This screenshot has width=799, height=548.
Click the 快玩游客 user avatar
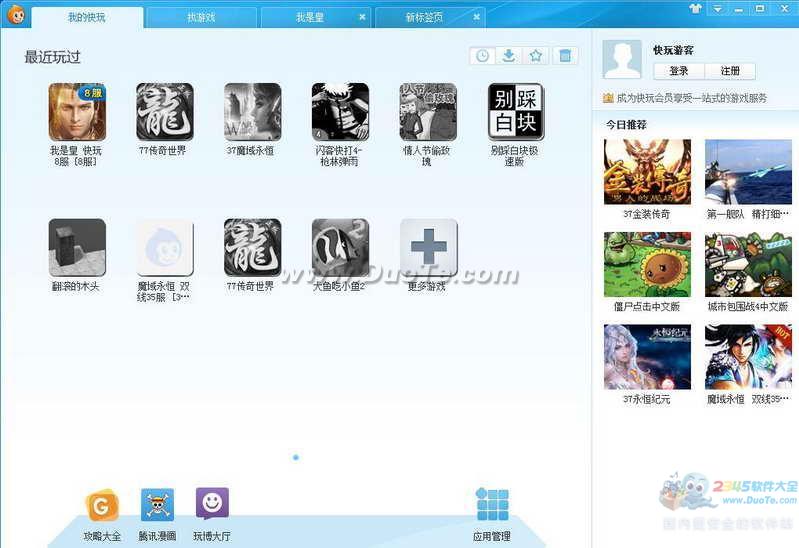point(622,61)
